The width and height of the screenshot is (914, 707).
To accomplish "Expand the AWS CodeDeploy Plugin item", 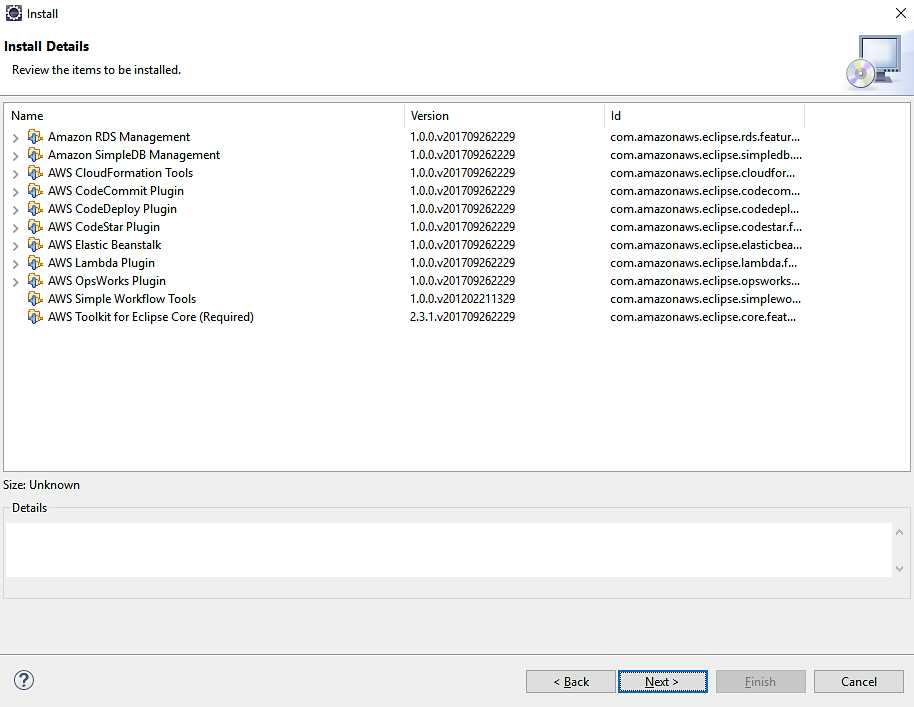I will point(16,210).
